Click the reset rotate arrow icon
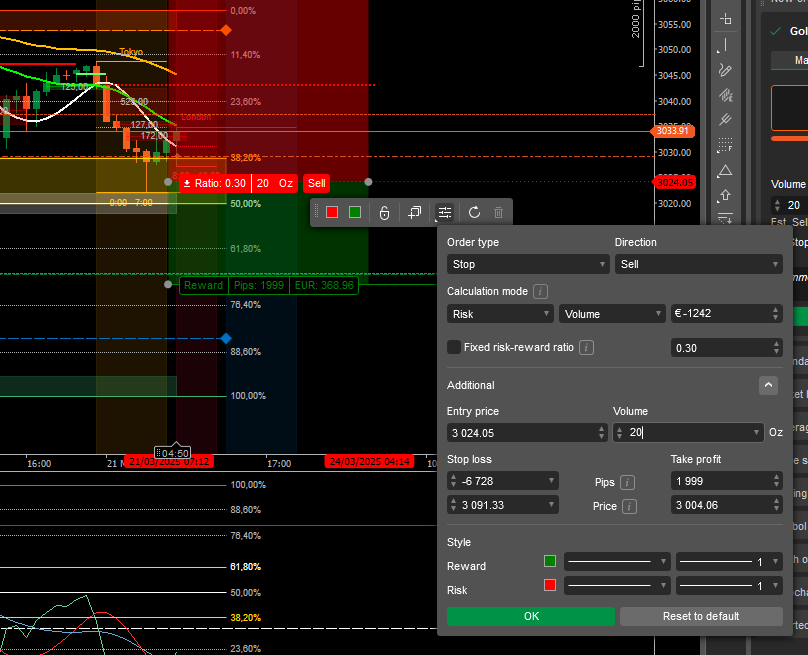Screen dimensions: 808x655 pyautogui.click(x=475, y=212)
